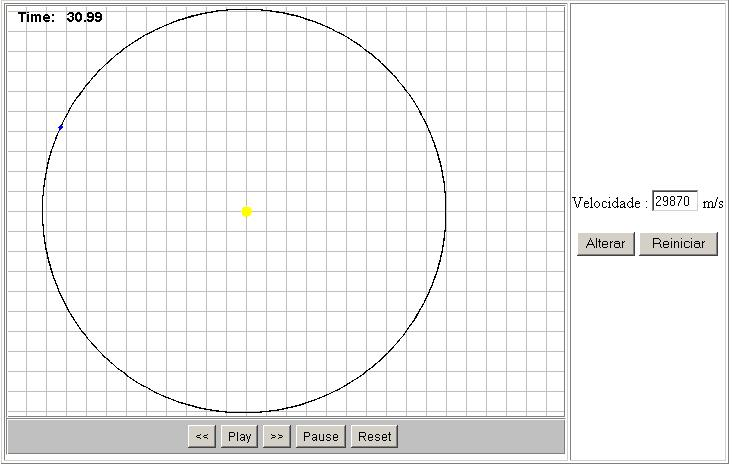This screenshot has height=466, width=732.
Task: Reset the simulation timer
Action: [x=374, y=437]
